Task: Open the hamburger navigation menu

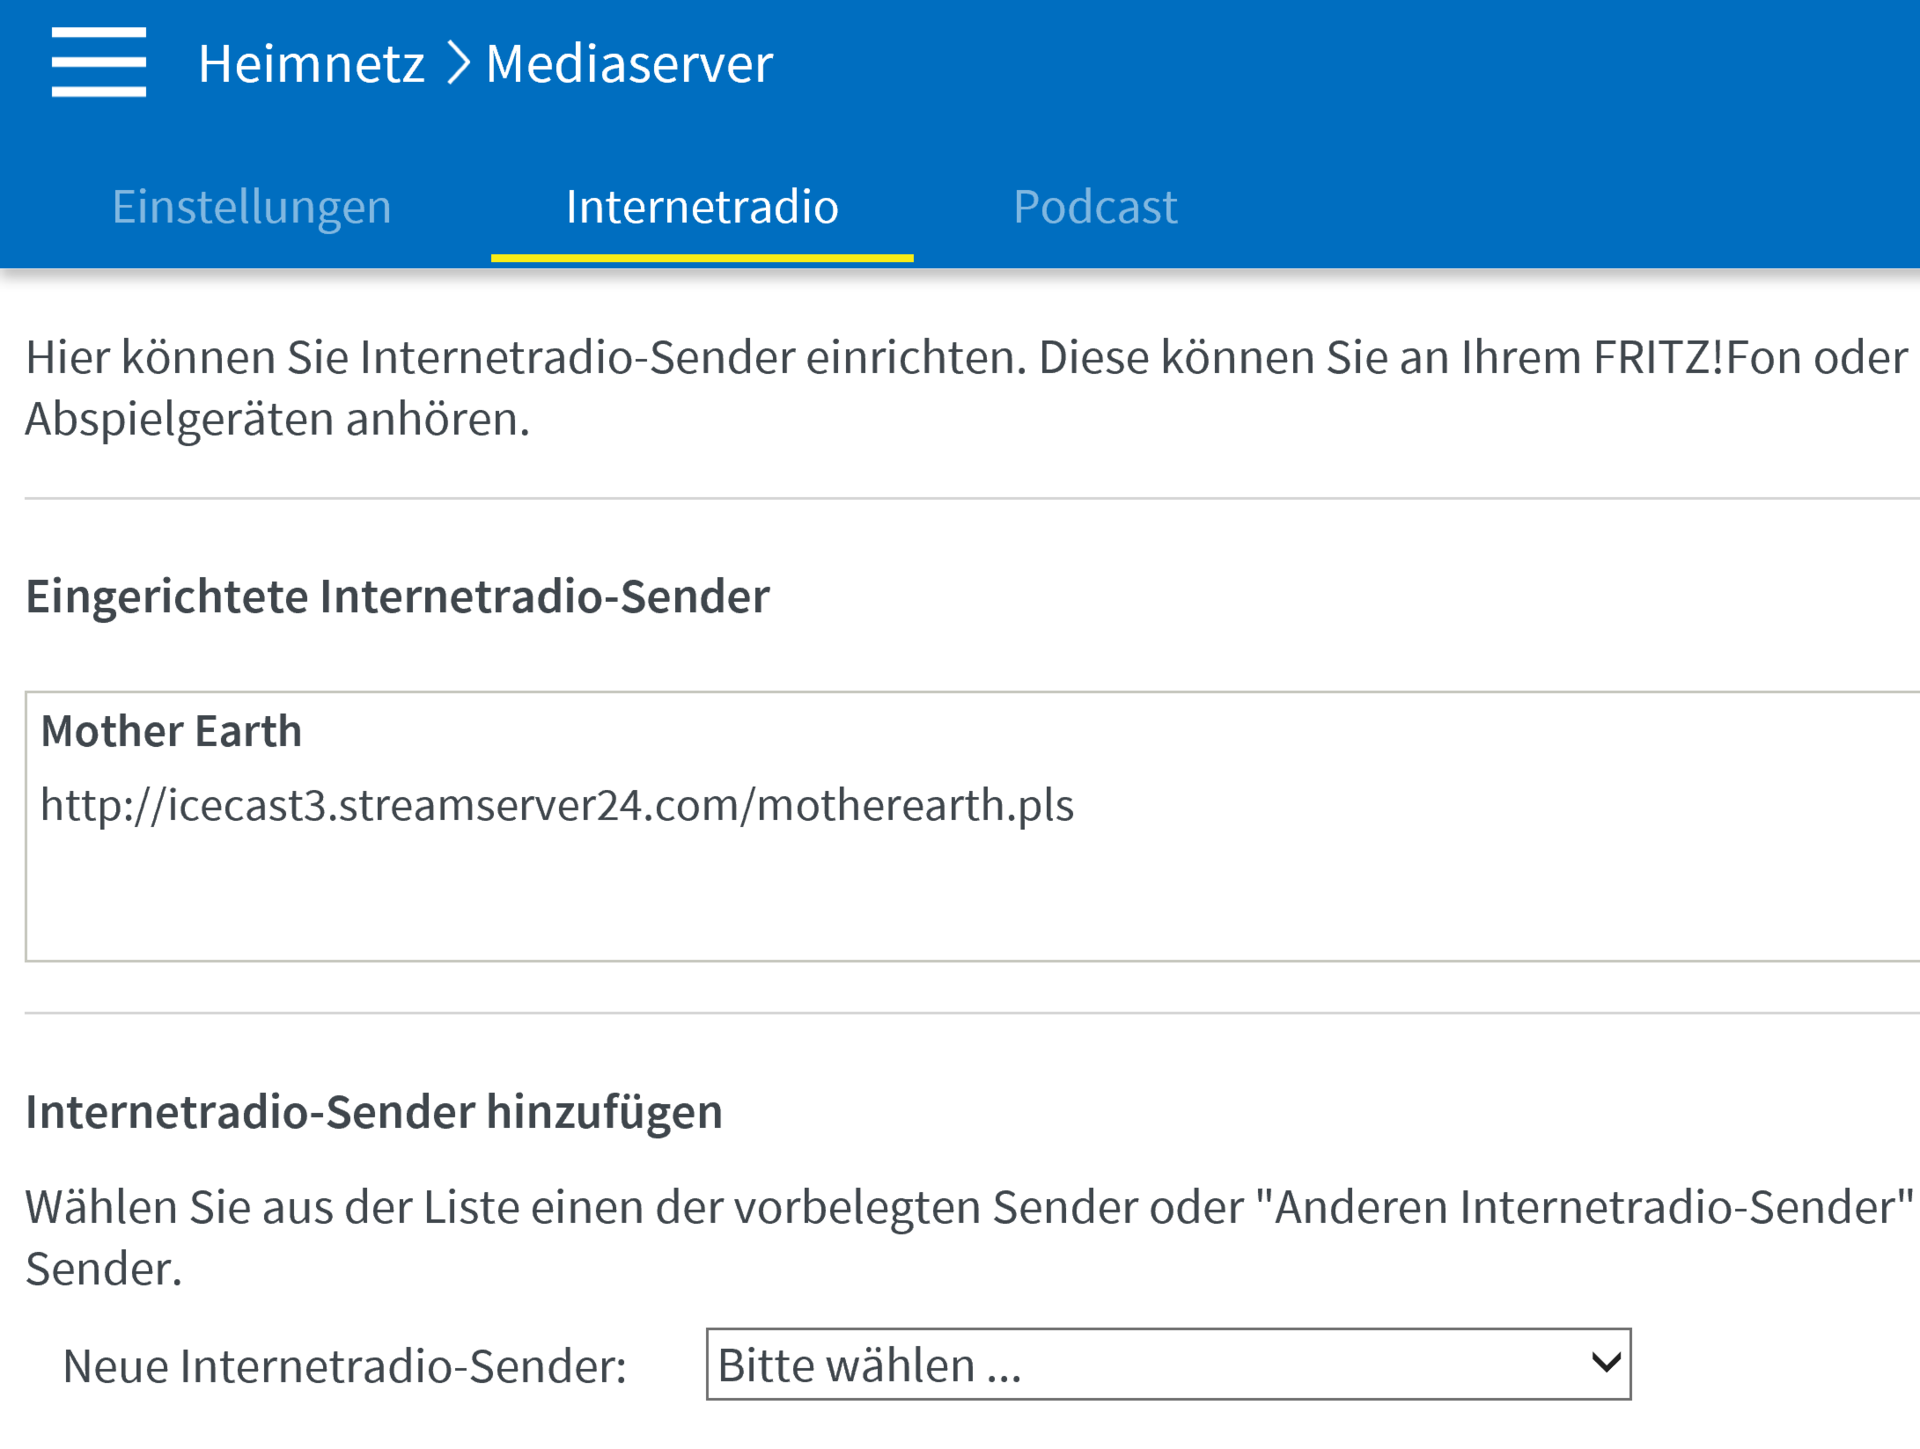Action: 98,62
